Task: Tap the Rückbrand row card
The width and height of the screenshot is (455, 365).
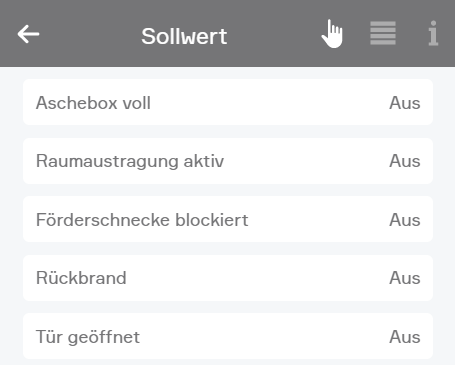Action: (x=228, y=278)
